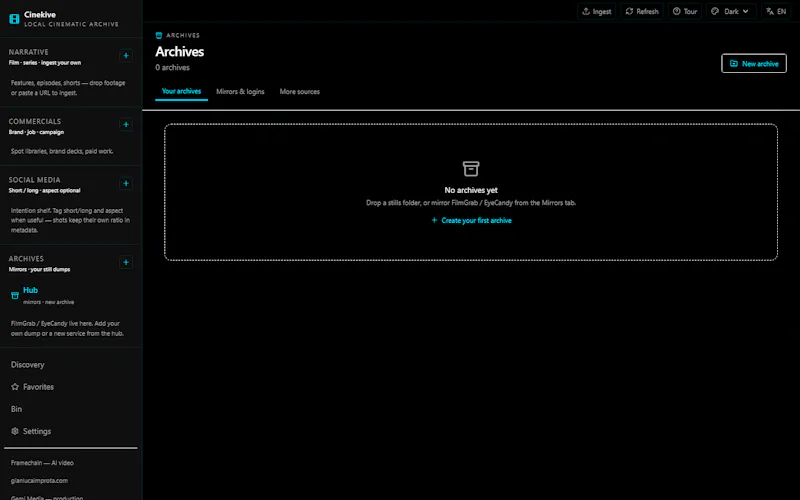800x500 pixels.
Task: Click the Archives page title
Action: click(180, 52)
